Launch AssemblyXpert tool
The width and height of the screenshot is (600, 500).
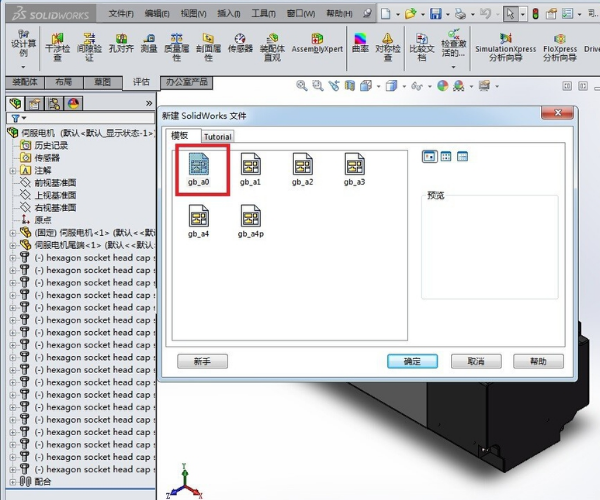317,43
